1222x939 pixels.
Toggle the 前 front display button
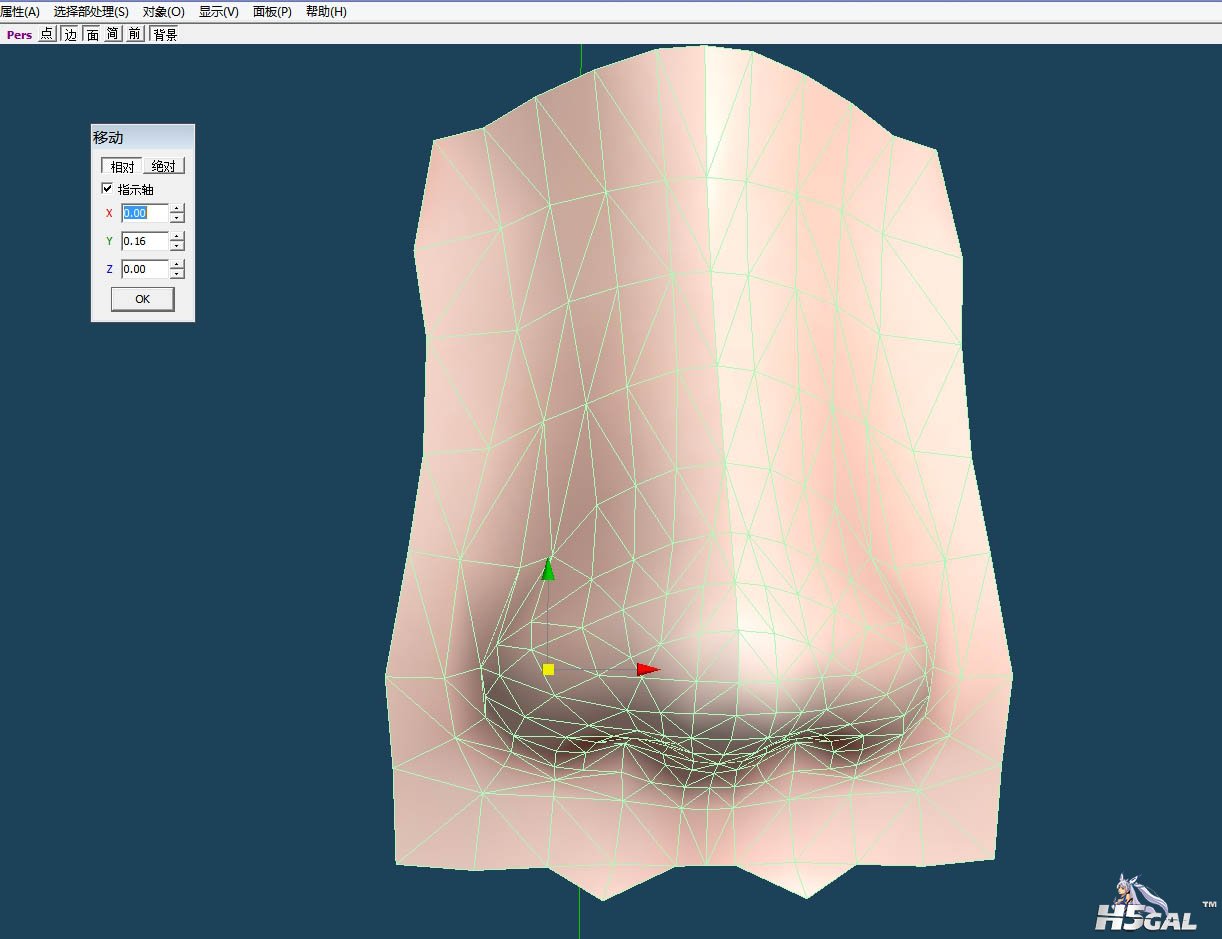pos(135,34)
